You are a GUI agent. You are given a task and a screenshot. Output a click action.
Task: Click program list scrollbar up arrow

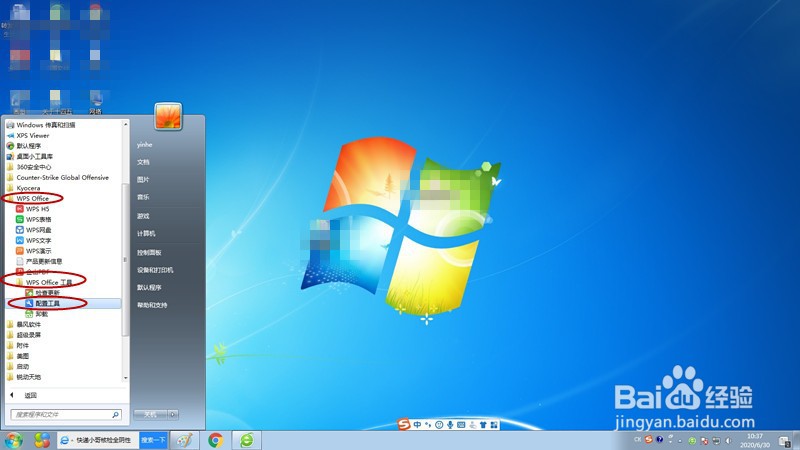pos(126,124)
